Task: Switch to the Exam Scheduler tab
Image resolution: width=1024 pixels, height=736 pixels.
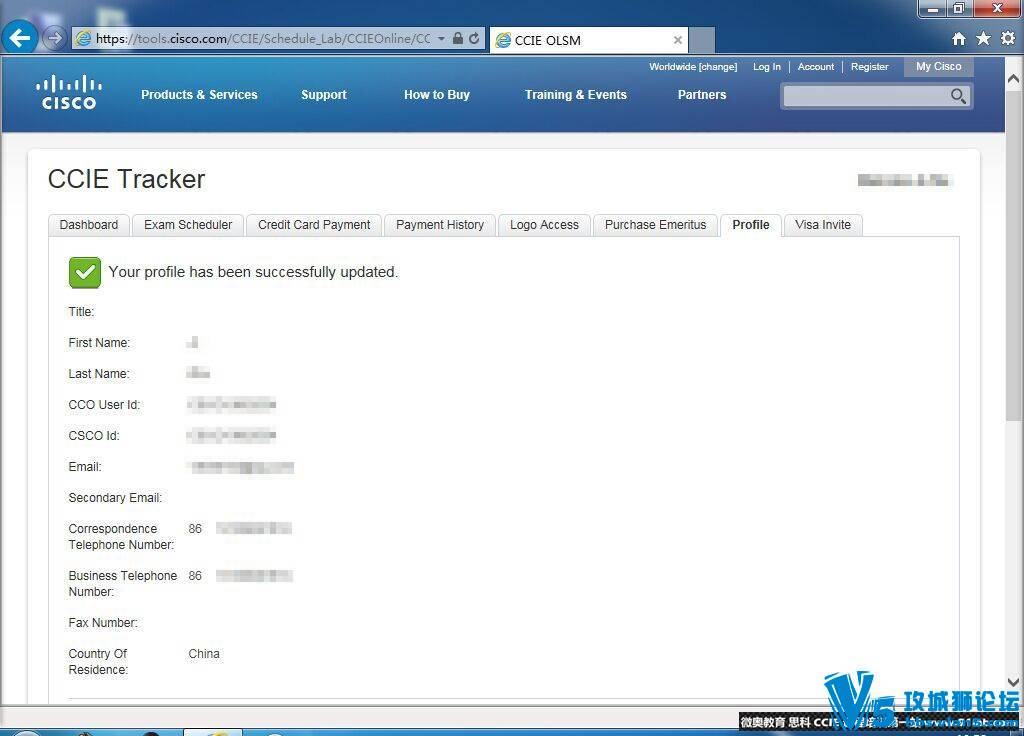Action: coord(188,225)
